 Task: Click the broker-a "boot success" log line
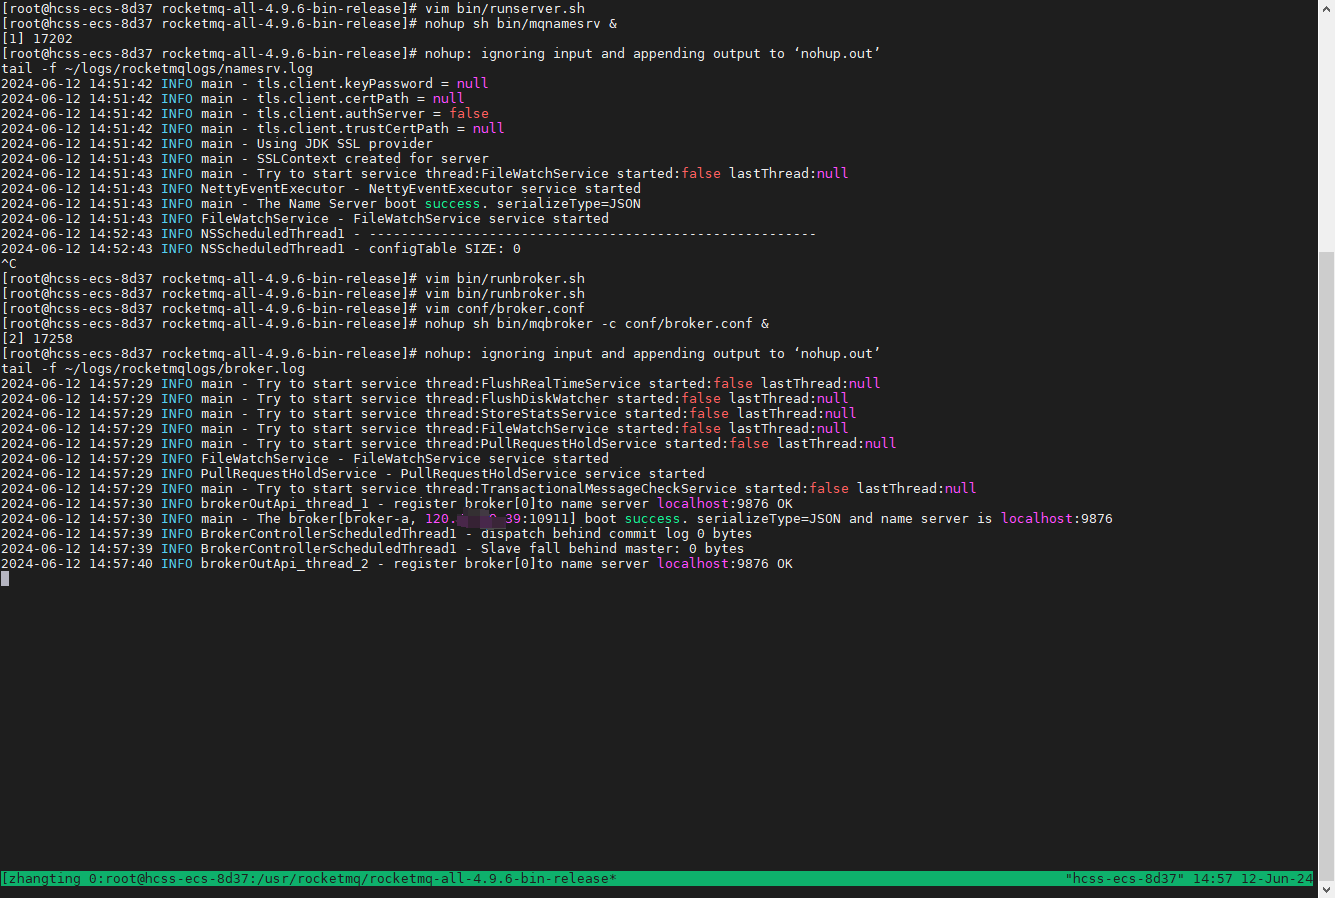click(557, 519)
